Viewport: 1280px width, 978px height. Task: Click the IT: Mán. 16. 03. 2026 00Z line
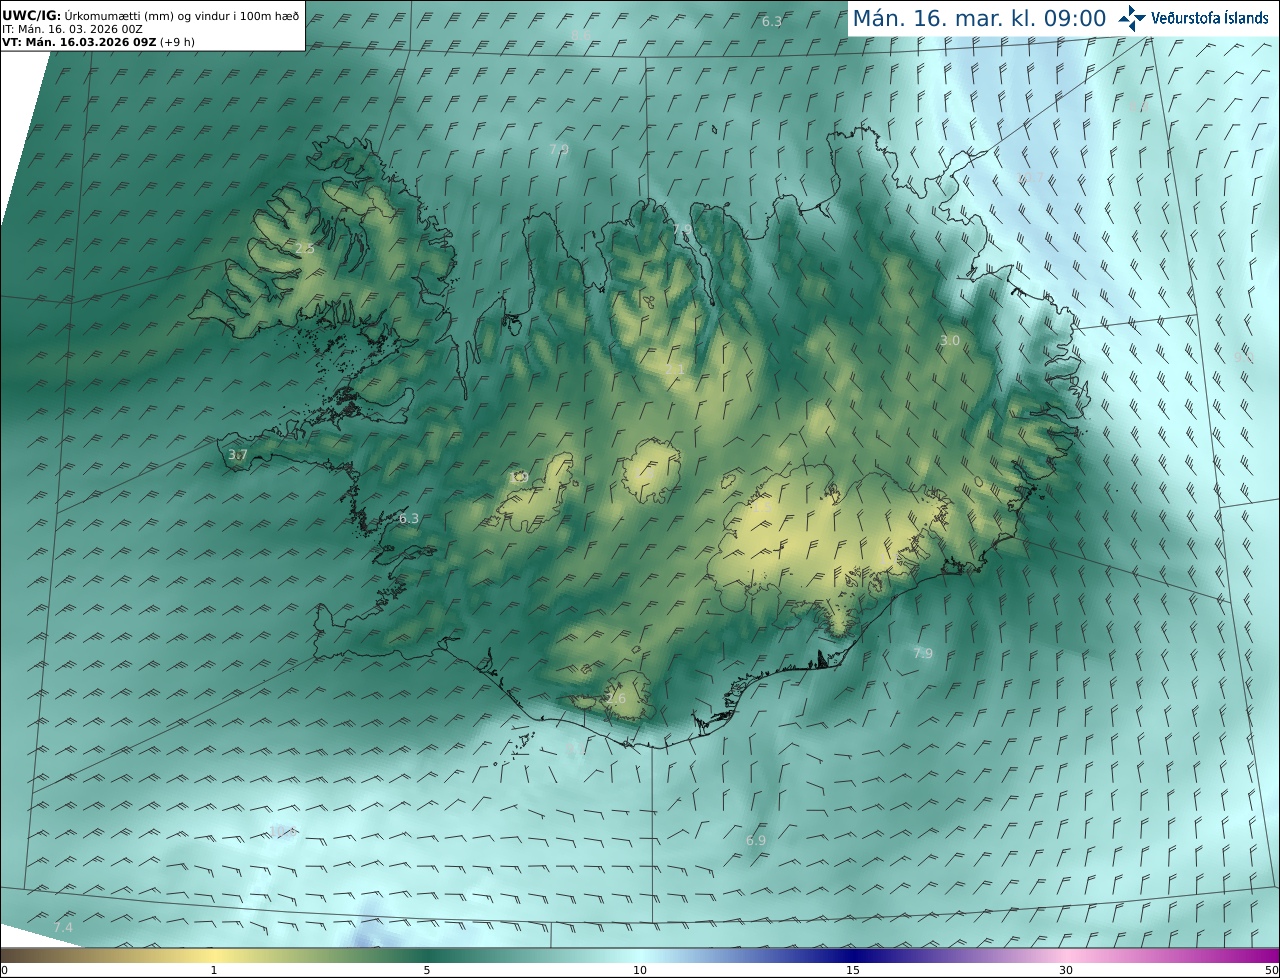click(x=72, y=29)
